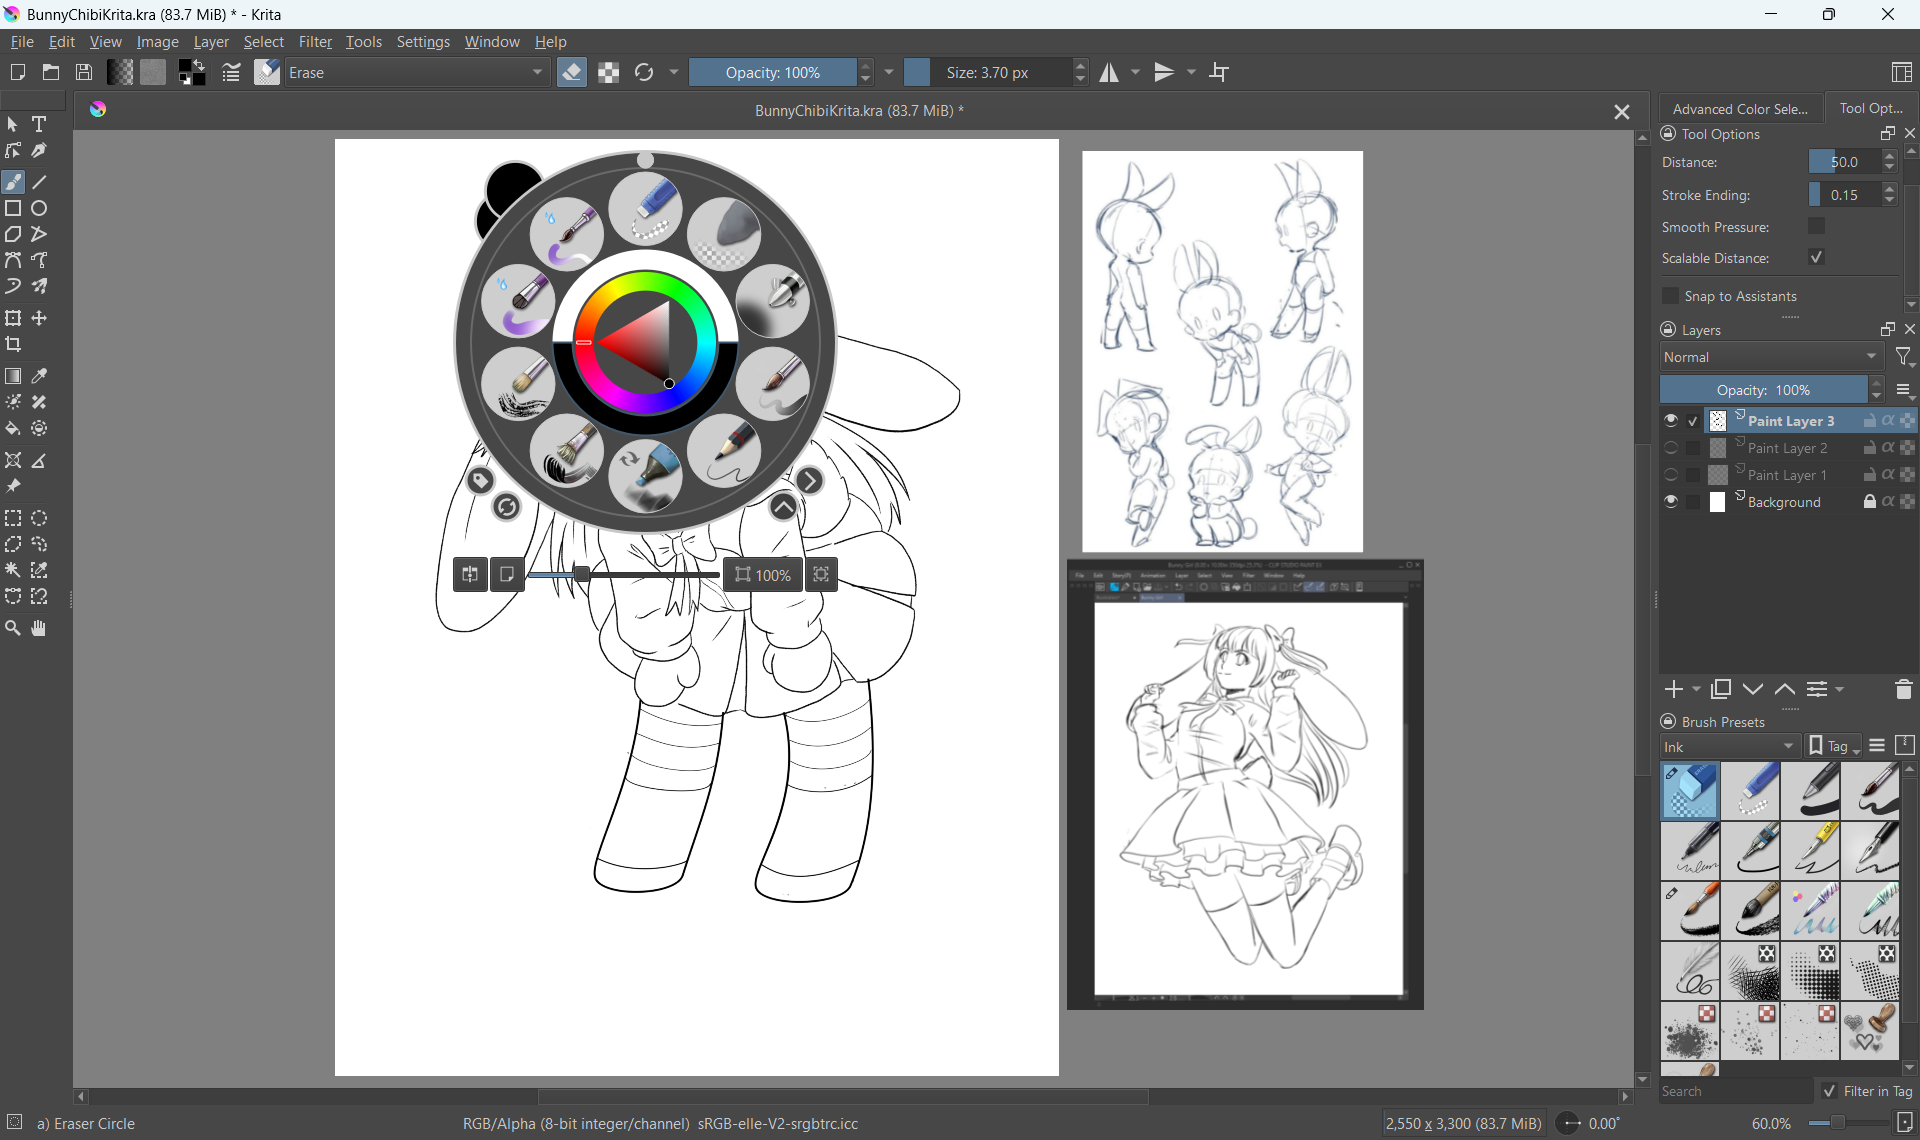Click horizontal mirror tool icon
1920x1140 pixels.
click(x=1109, y=72)
